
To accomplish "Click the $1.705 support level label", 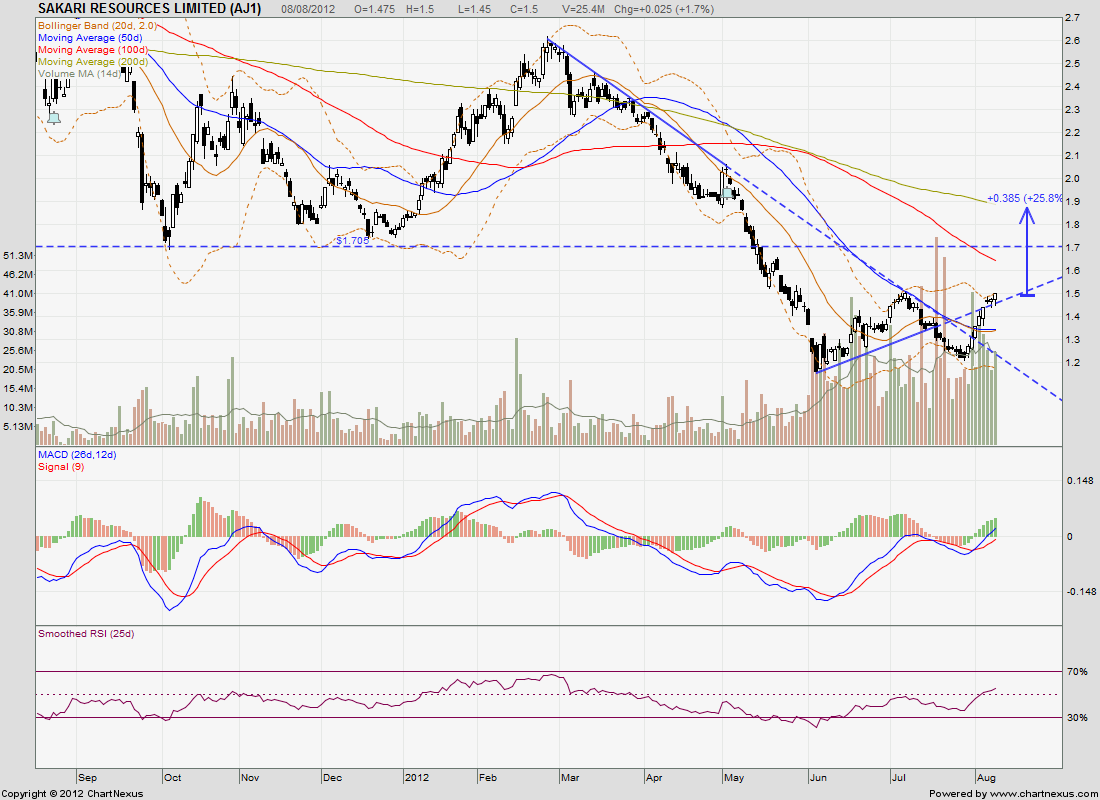I will (x=351, y=240).
